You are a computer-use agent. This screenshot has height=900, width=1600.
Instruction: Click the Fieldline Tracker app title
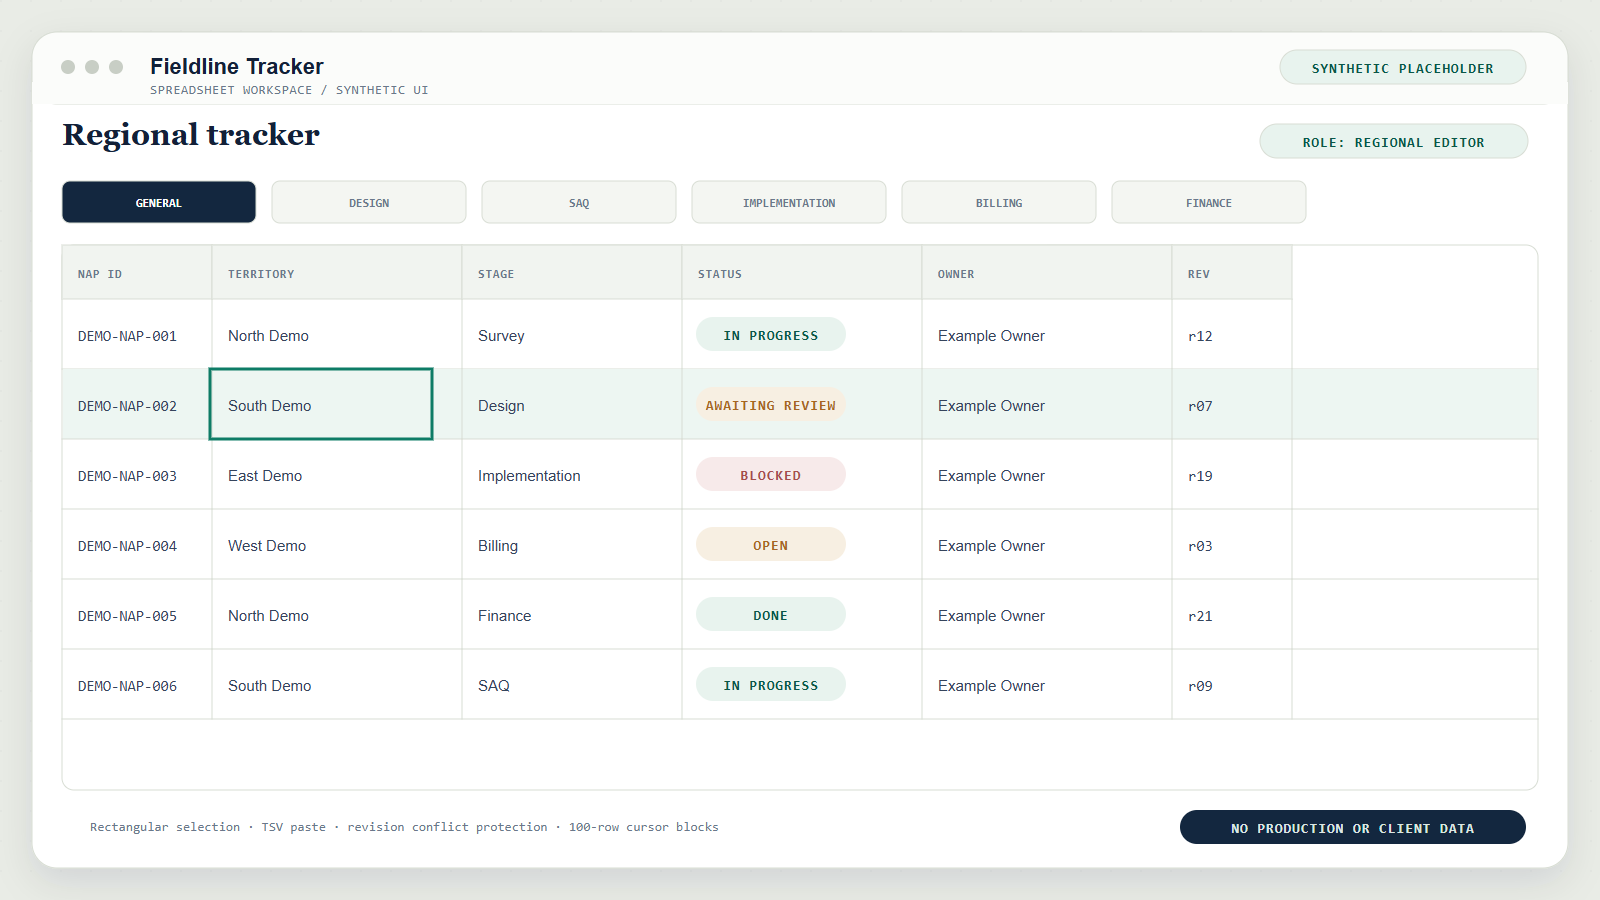[x=237, y=66]
